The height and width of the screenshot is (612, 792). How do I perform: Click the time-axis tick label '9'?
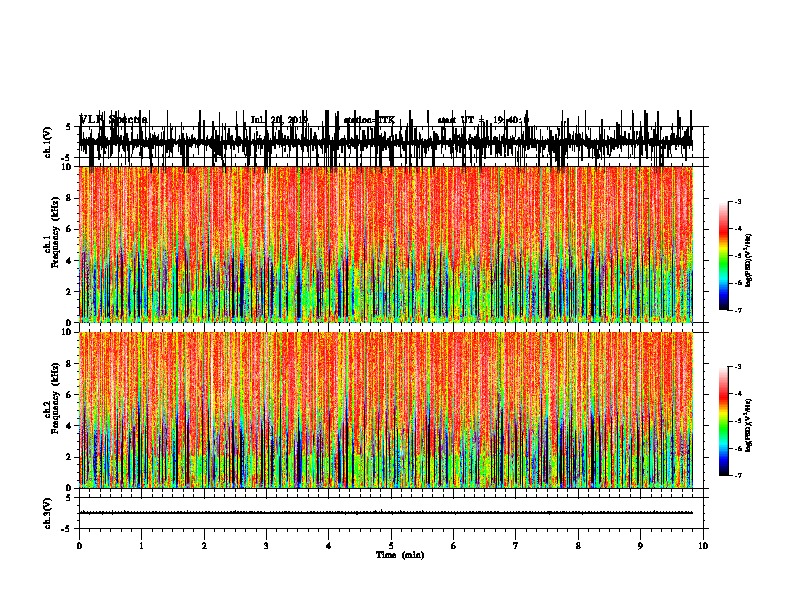(640, 546)
